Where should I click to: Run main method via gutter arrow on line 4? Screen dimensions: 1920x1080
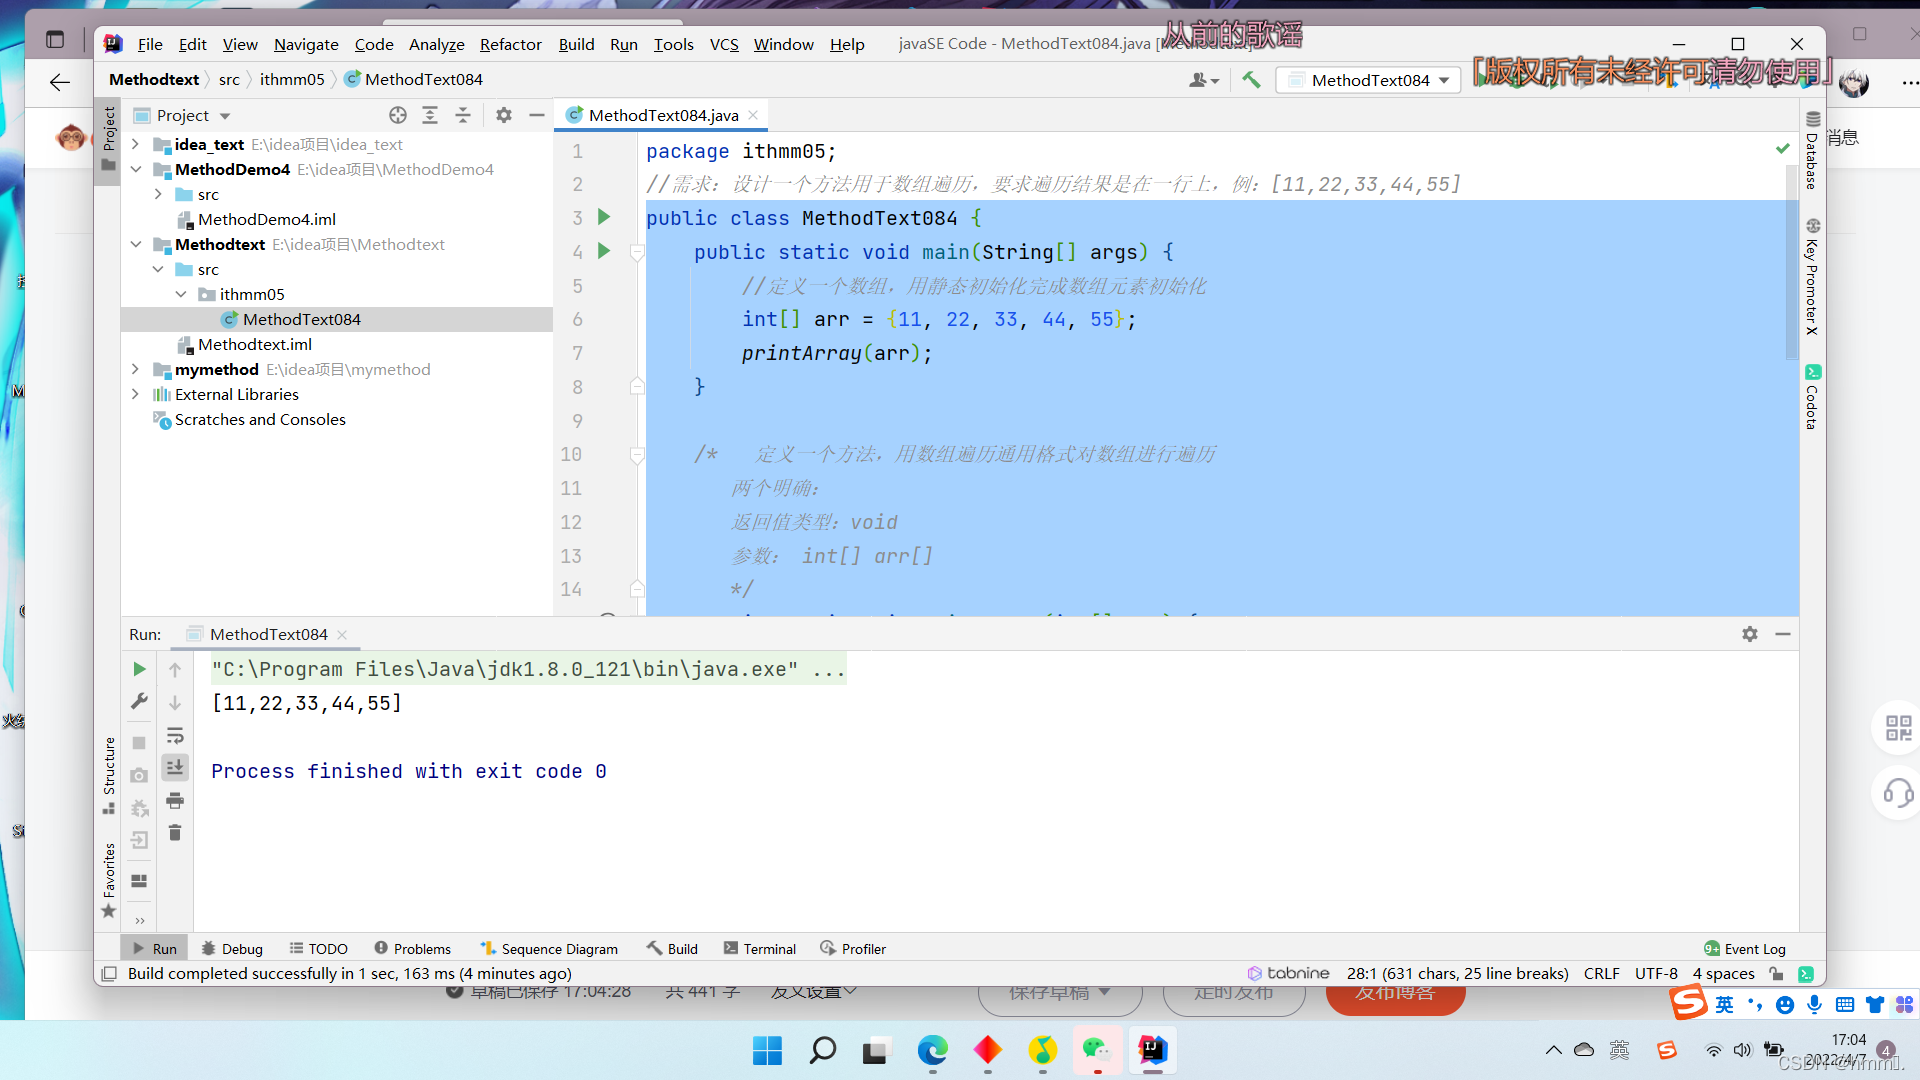click(604, 251)
